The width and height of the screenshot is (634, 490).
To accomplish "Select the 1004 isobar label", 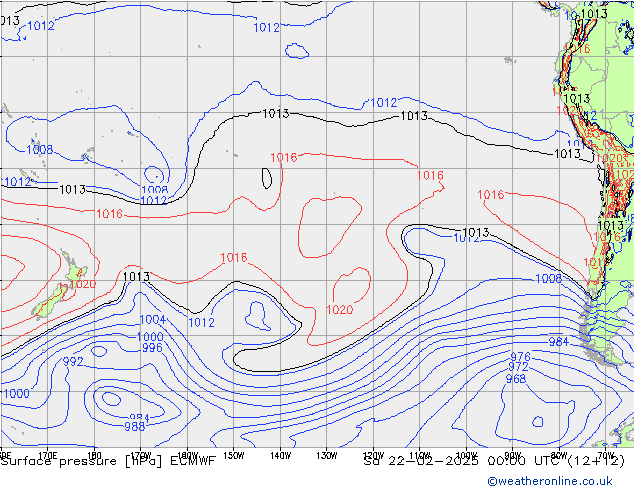I will (x=153, y=320).
